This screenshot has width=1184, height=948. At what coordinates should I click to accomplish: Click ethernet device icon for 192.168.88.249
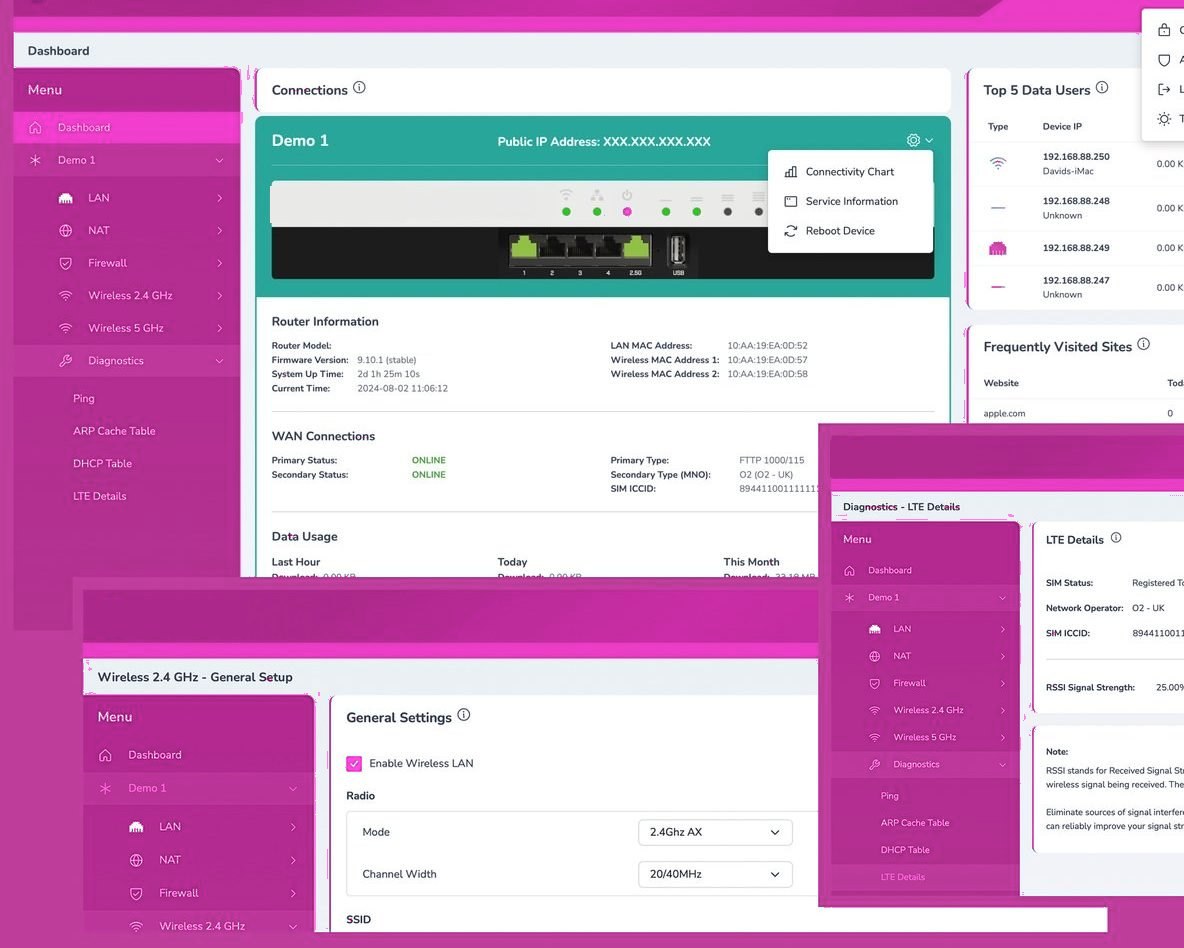point(997,248)
